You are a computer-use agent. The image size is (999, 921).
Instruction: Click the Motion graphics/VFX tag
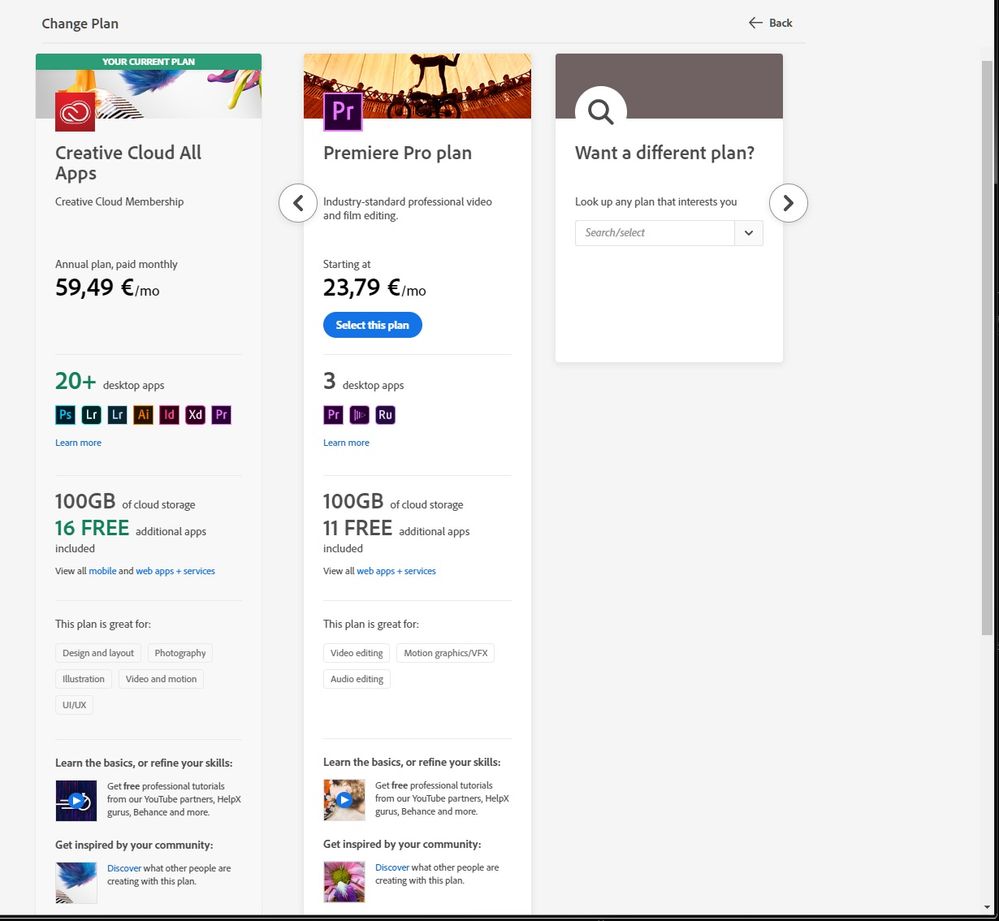[x=445, y=653]
